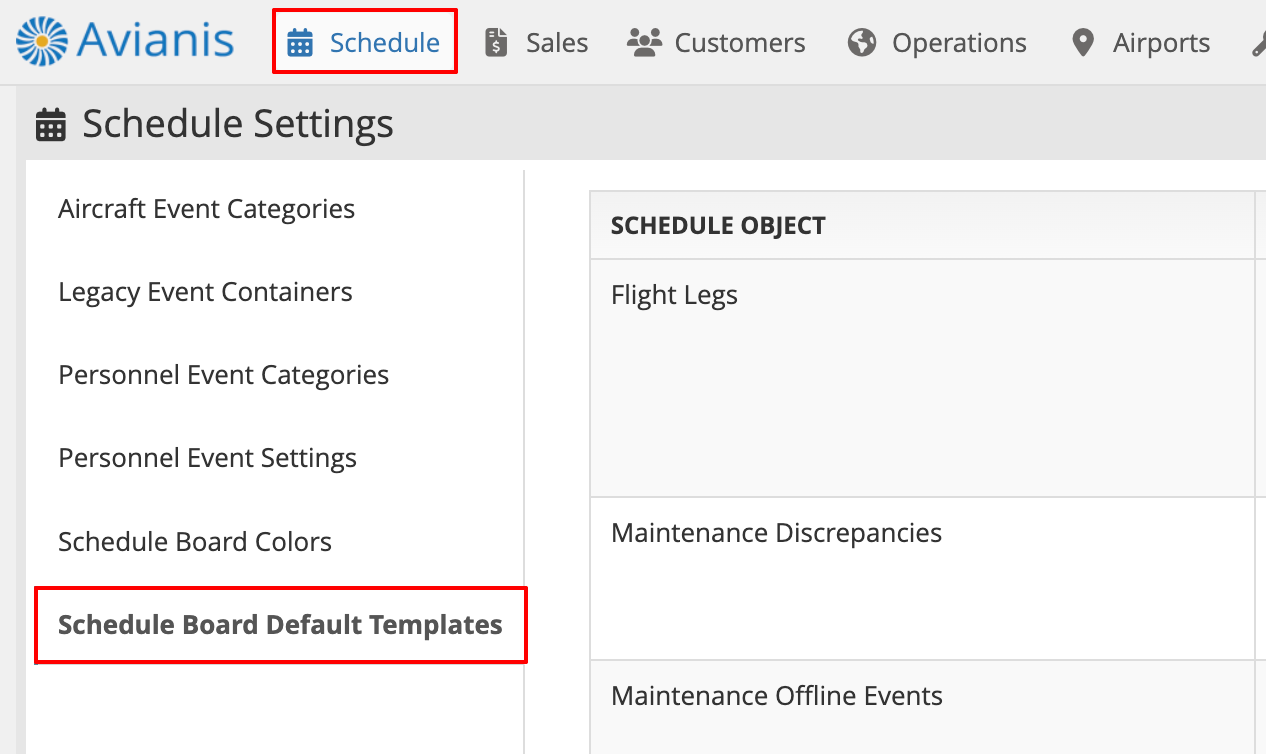Click the people icon beside Customers
This screenshot has width=1266, height=754.
coord(644,42)
